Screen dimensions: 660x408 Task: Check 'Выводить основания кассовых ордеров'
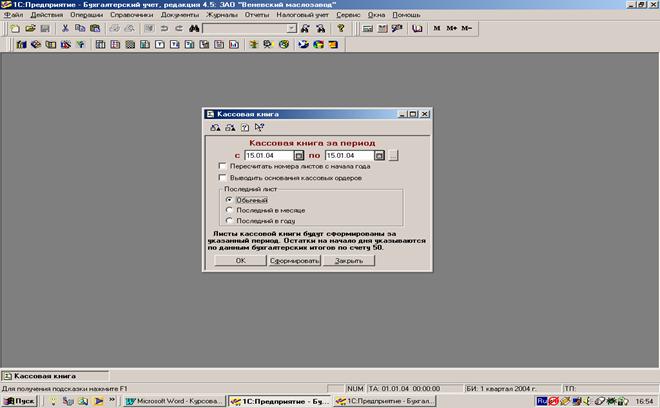[x=222, y=178]
